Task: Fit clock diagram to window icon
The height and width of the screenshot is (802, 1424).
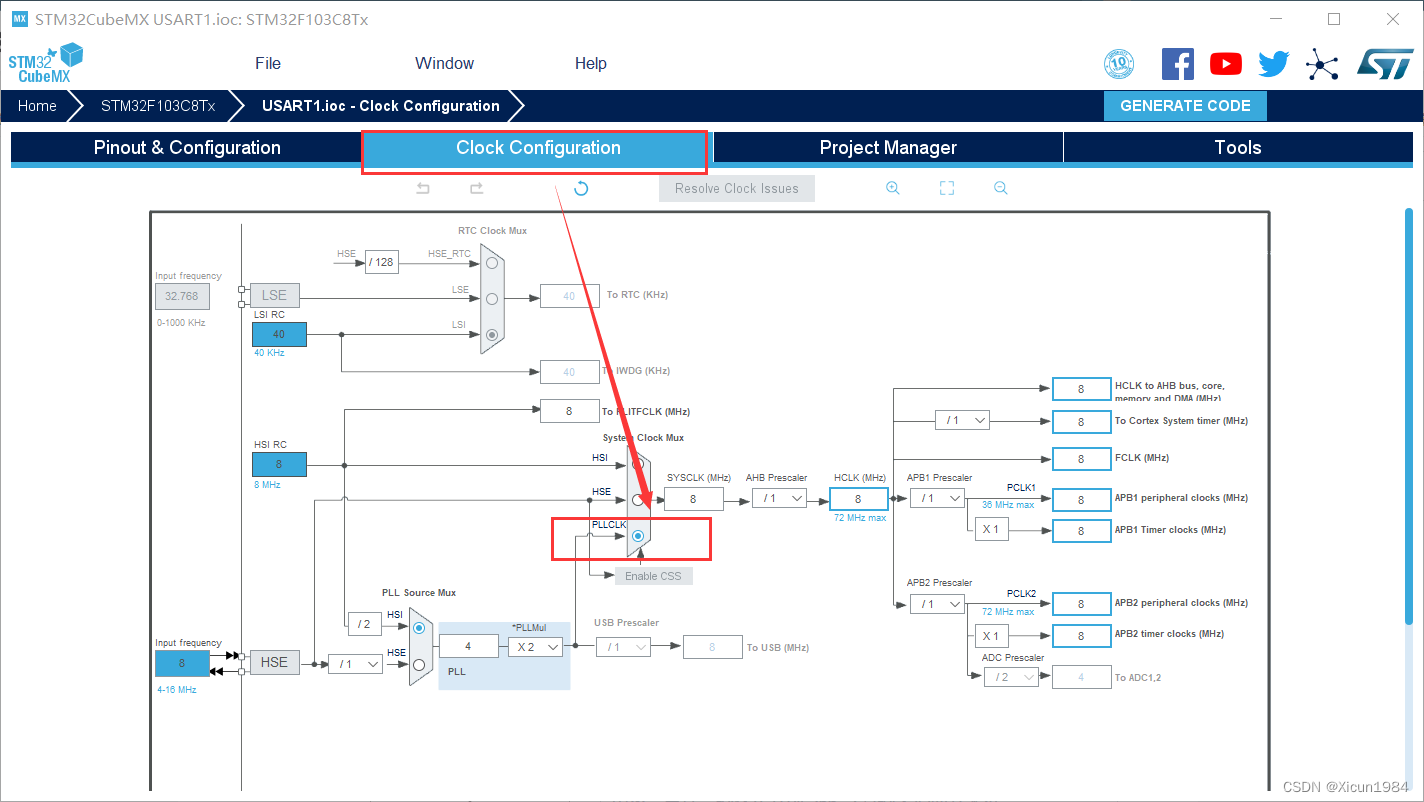Action: coord(947,188)
